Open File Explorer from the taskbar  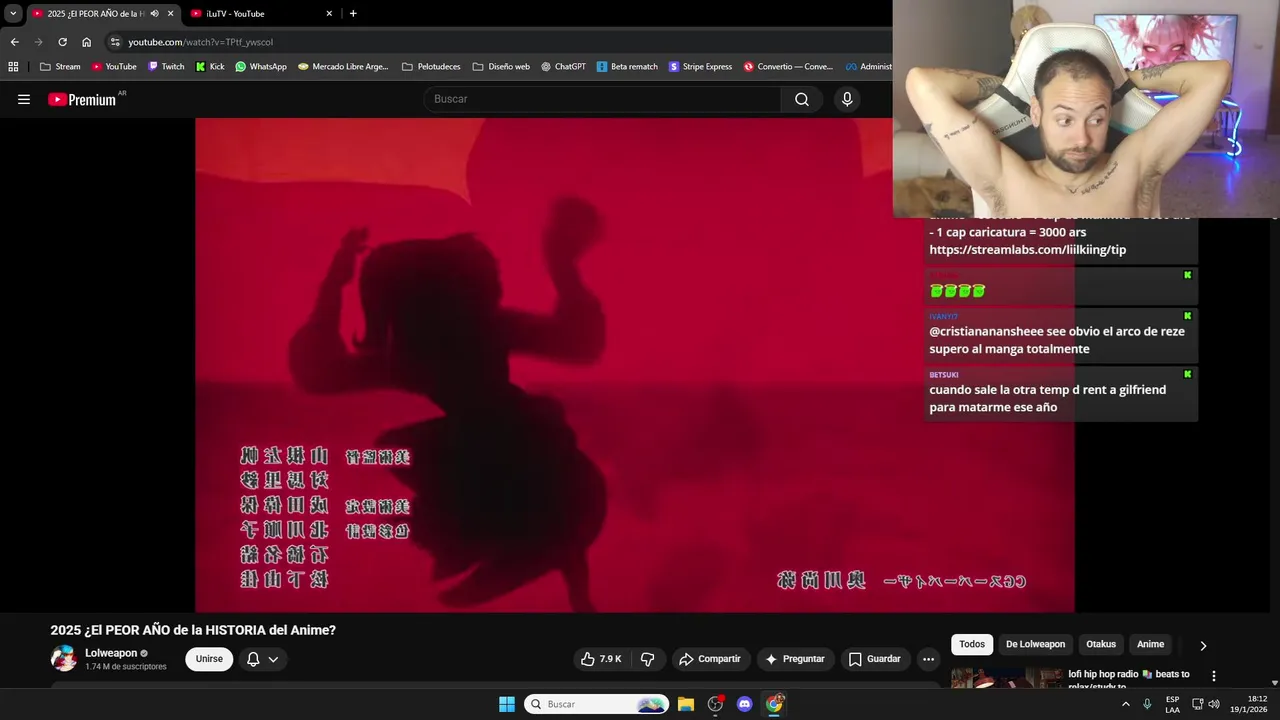(686, 704)
